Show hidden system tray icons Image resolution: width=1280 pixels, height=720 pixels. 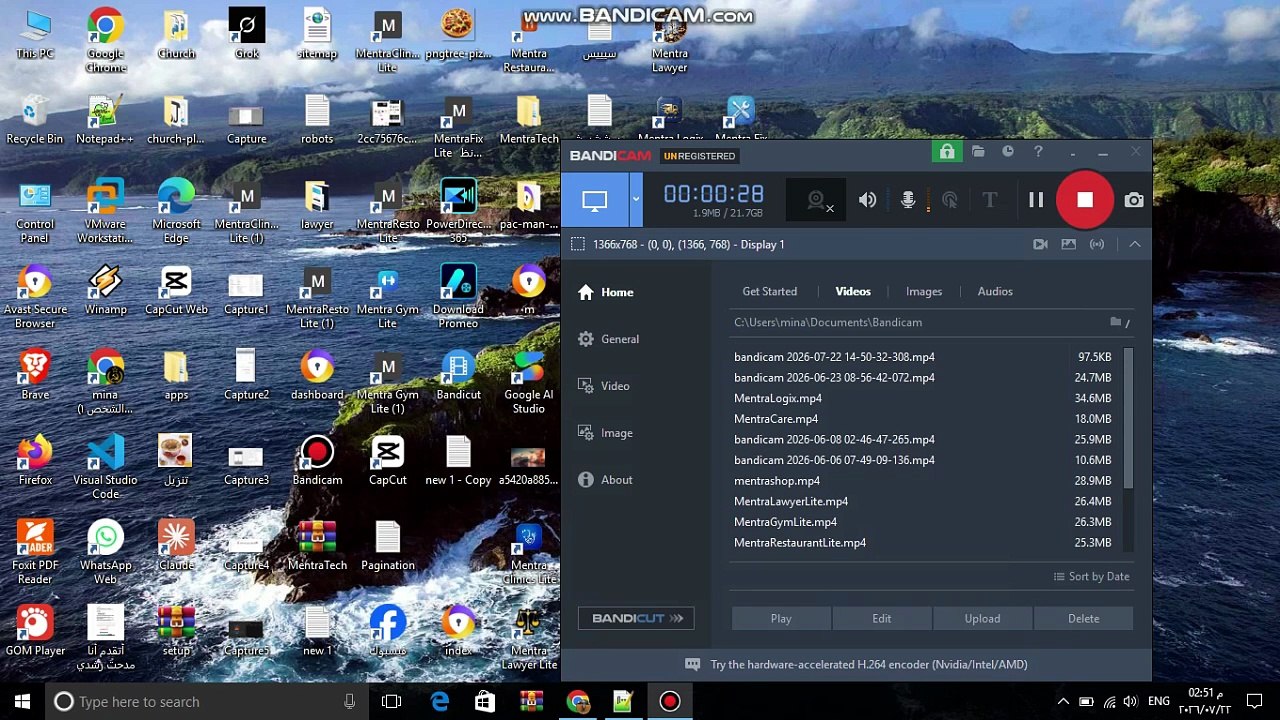point(1063,702)
